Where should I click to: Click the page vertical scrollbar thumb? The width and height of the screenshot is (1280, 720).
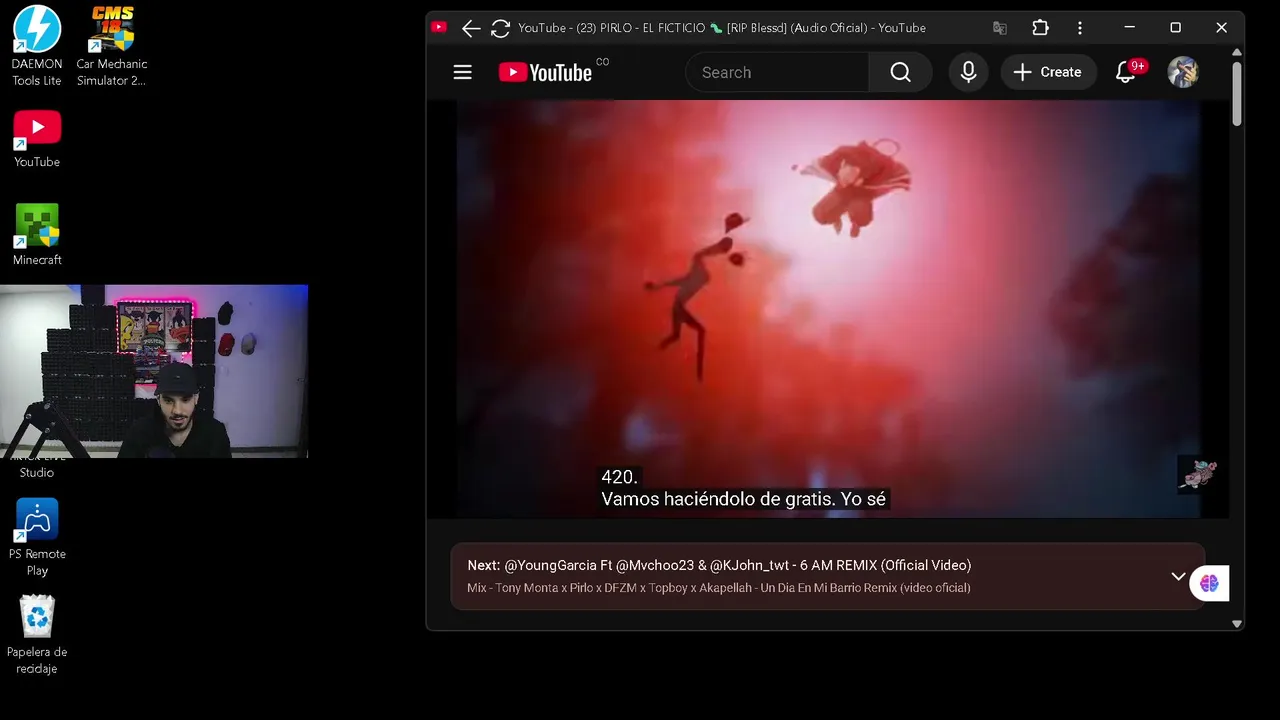1237,93
